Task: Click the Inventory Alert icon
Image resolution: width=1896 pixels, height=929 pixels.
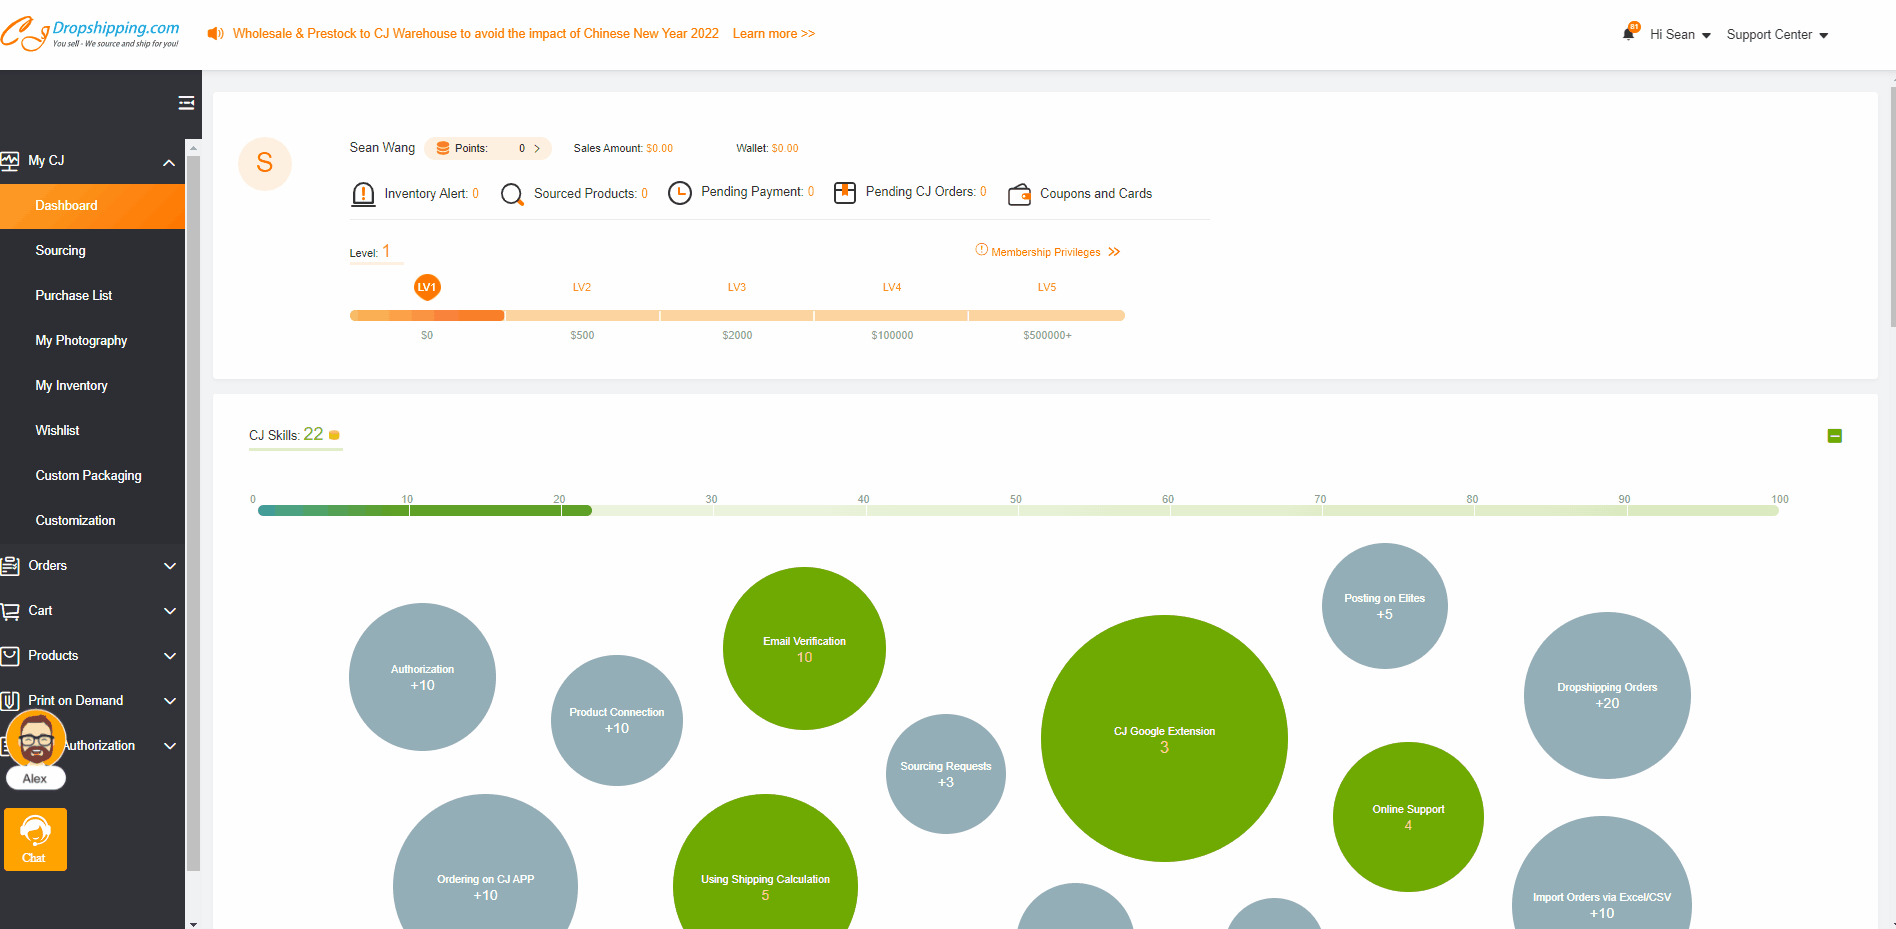Action: (x=363, y=194)
